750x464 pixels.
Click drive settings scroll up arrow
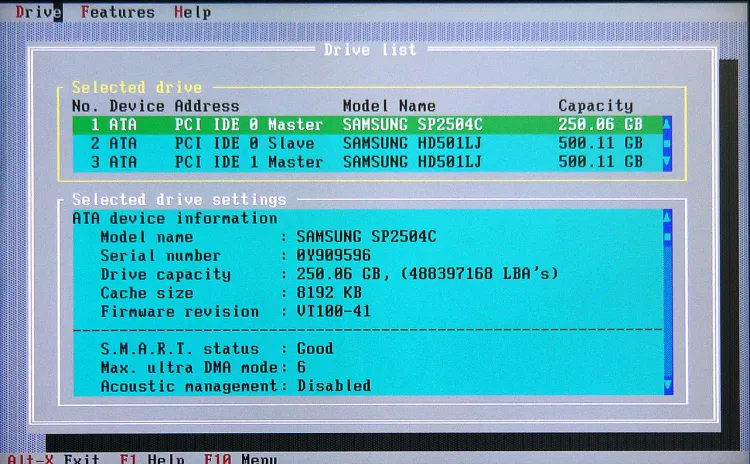[x=668, y=218]
